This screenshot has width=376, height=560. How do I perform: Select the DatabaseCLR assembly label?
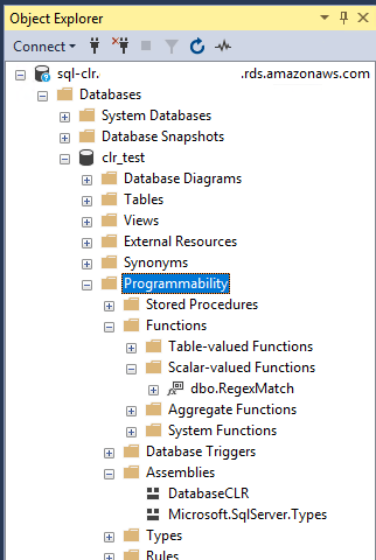[209, 494]
